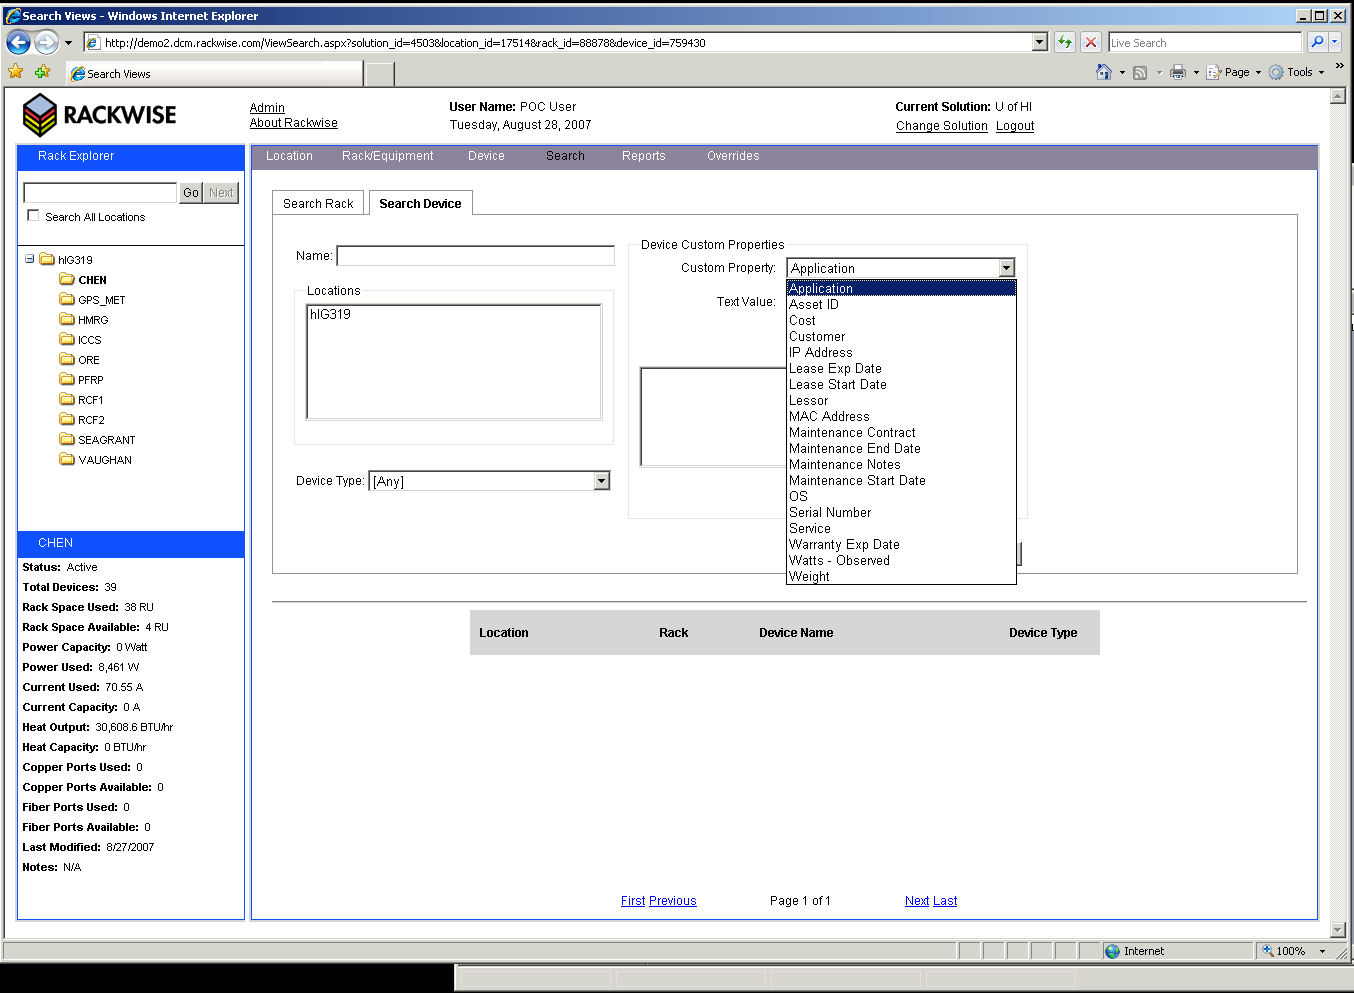Click the Refresh page icon
This screenshot has width=1354, height=993.
(1065, 42)
